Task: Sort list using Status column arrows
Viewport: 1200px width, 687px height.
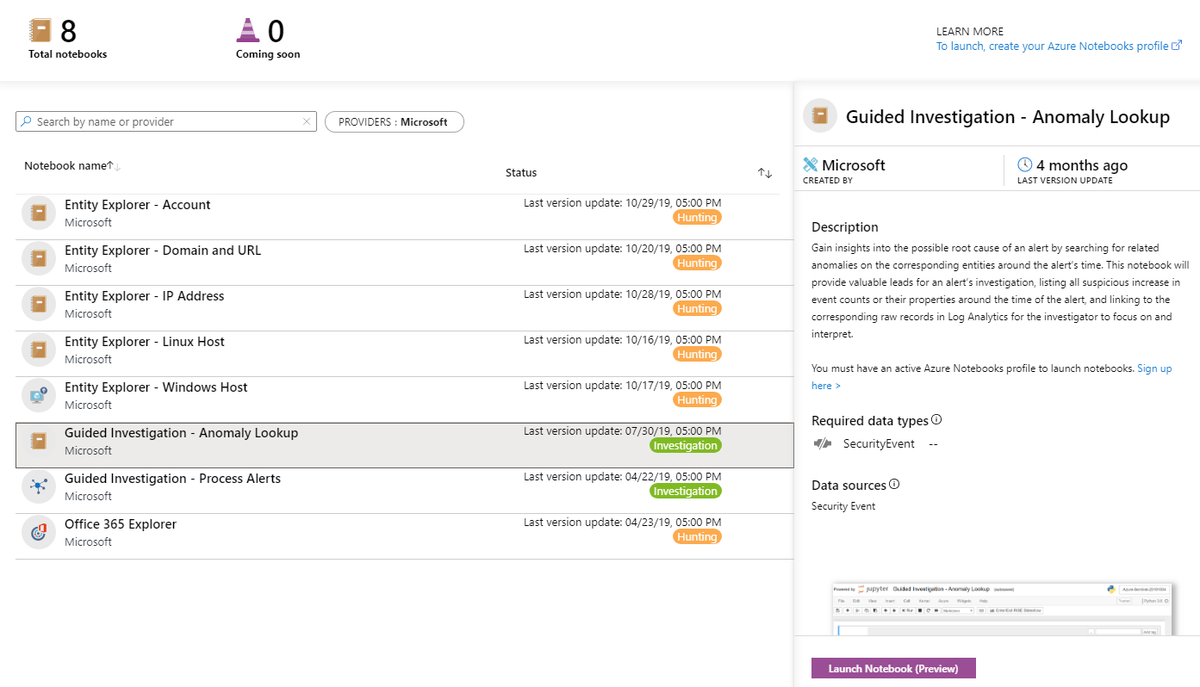Action: click(765, 173)
